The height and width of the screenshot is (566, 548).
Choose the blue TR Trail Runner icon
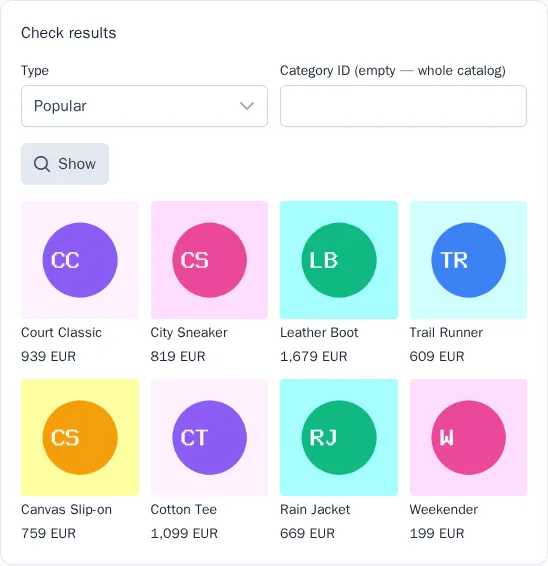coord(468,260)
